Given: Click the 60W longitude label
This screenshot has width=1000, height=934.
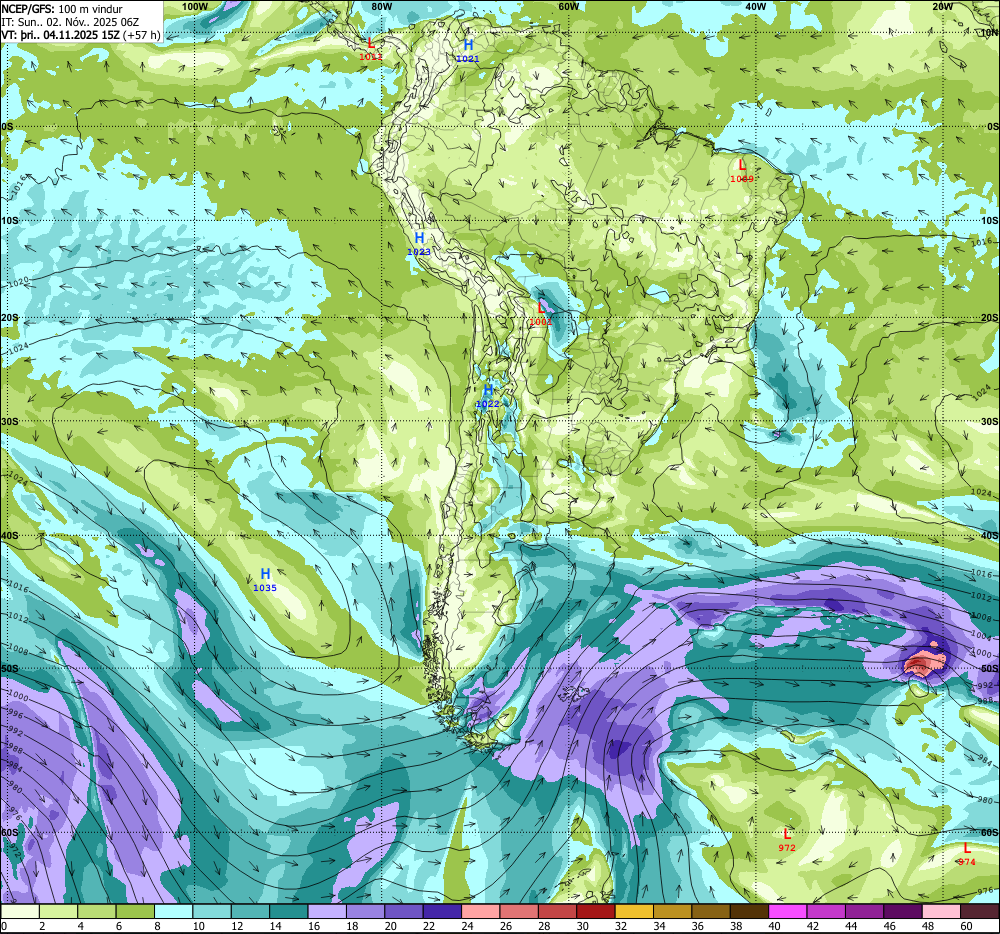Looking at the screenshot, I should (568, 6).
